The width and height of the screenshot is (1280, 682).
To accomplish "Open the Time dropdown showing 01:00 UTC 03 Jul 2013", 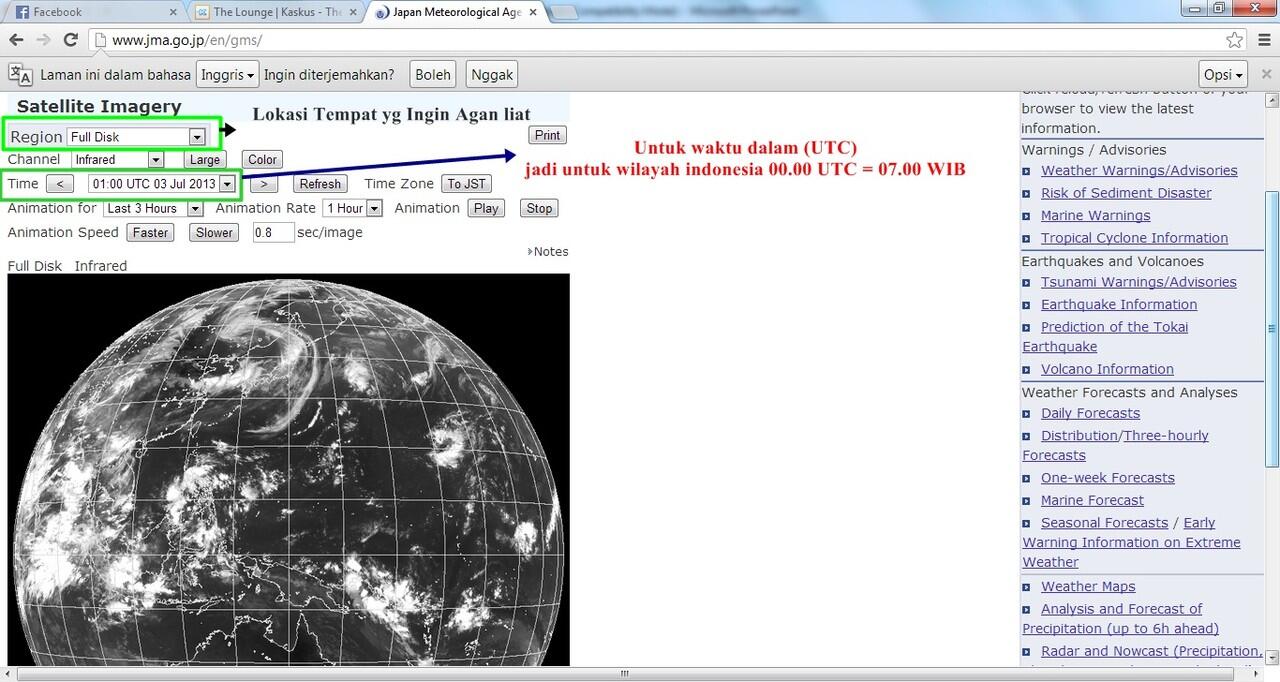I will point(162,184).
